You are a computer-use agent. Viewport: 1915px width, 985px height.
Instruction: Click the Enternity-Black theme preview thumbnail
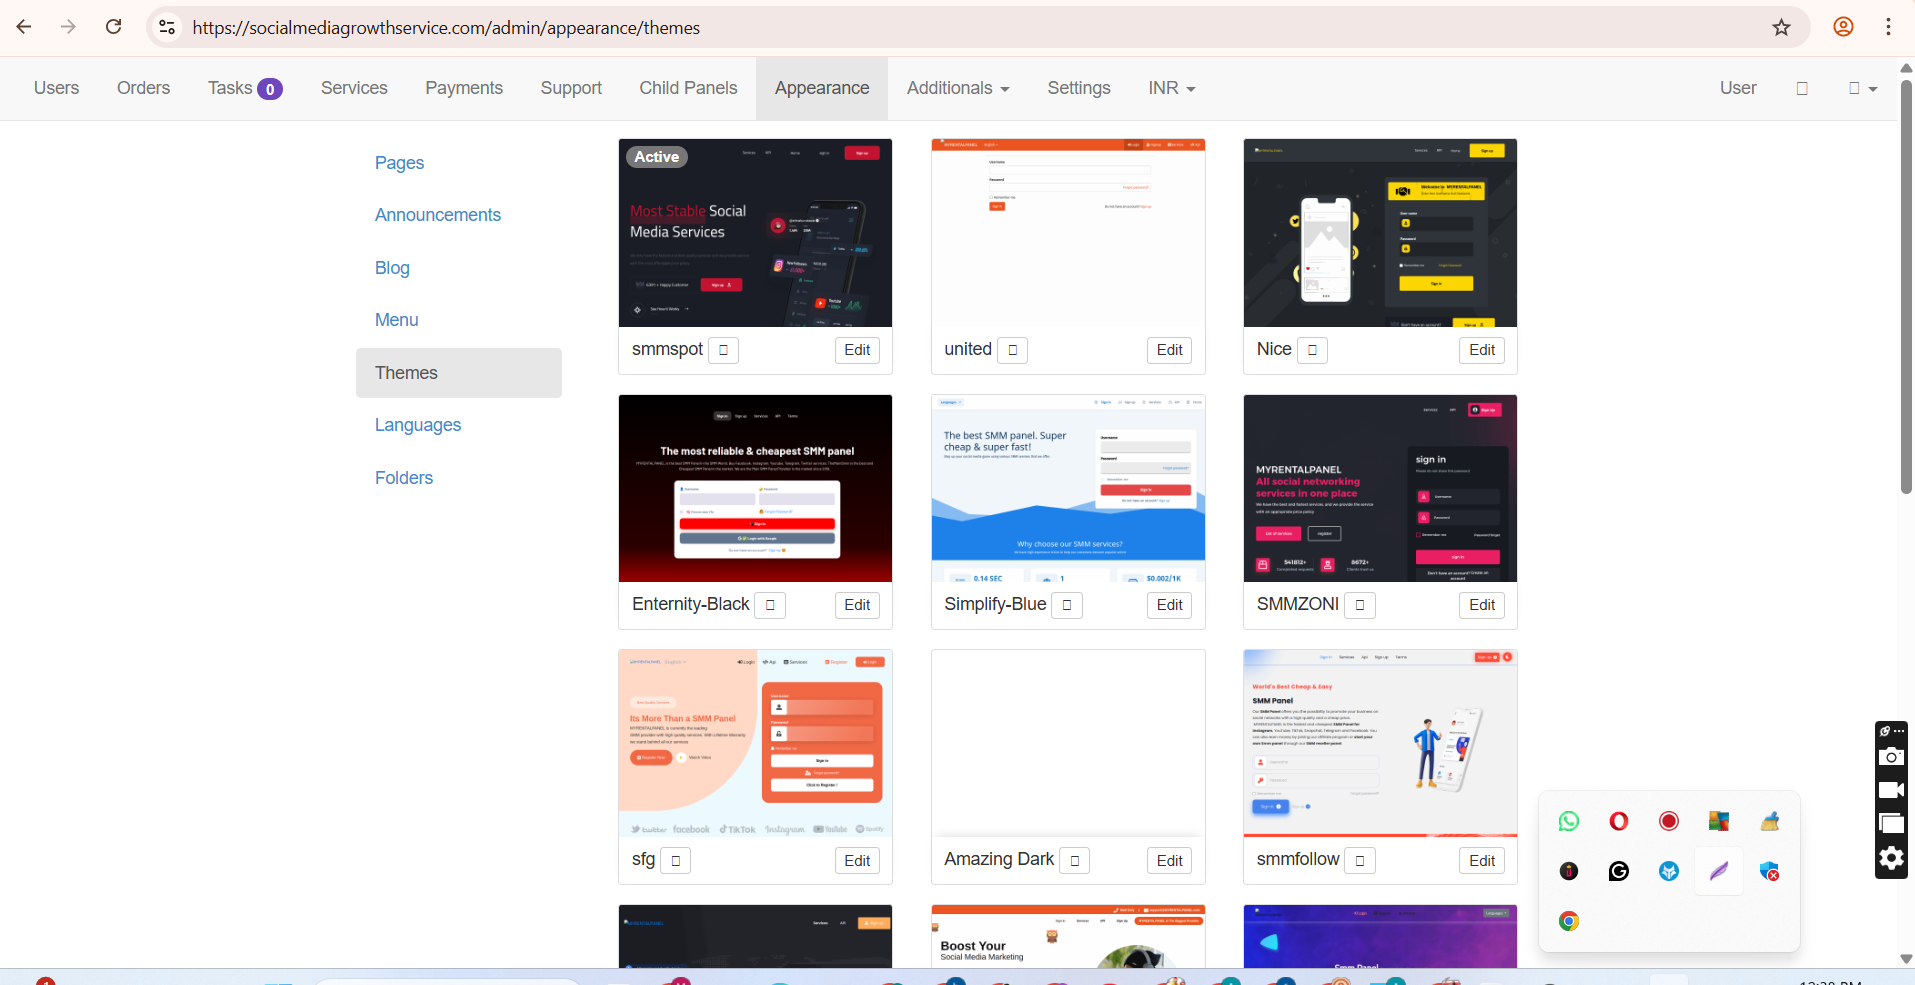(x=755, y=488)
